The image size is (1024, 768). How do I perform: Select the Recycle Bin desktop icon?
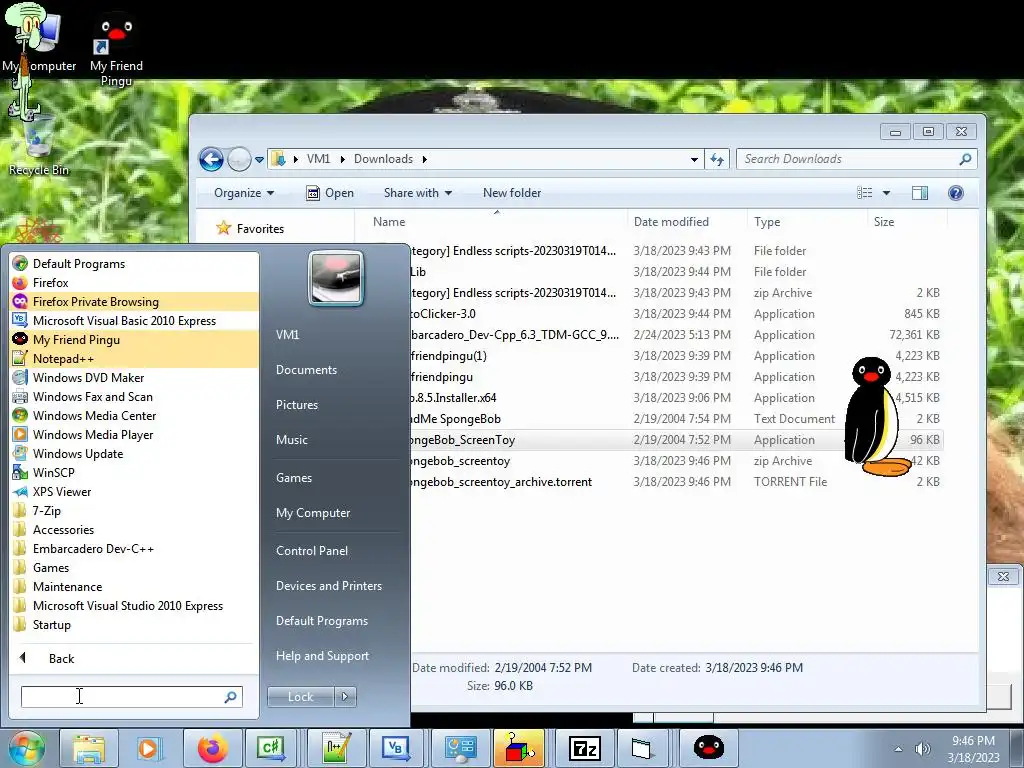(39, 147)
